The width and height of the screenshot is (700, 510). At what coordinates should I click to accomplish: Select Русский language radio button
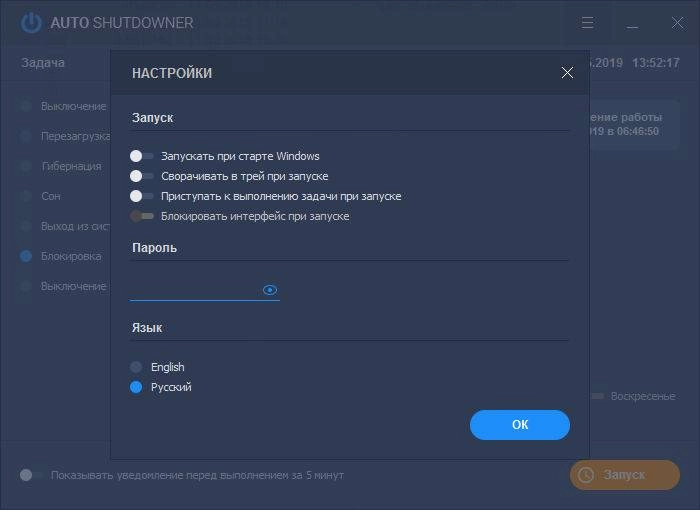[x=136, y=387]
